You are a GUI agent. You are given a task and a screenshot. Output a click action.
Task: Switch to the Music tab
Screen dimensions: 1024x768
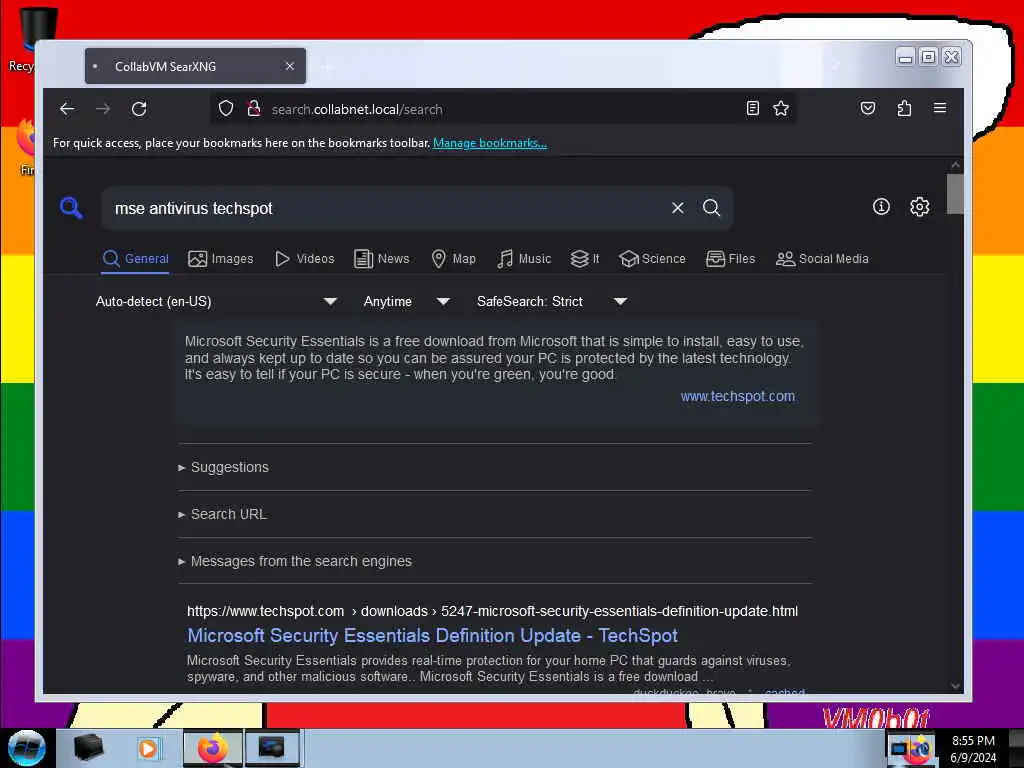coord(524,259)
